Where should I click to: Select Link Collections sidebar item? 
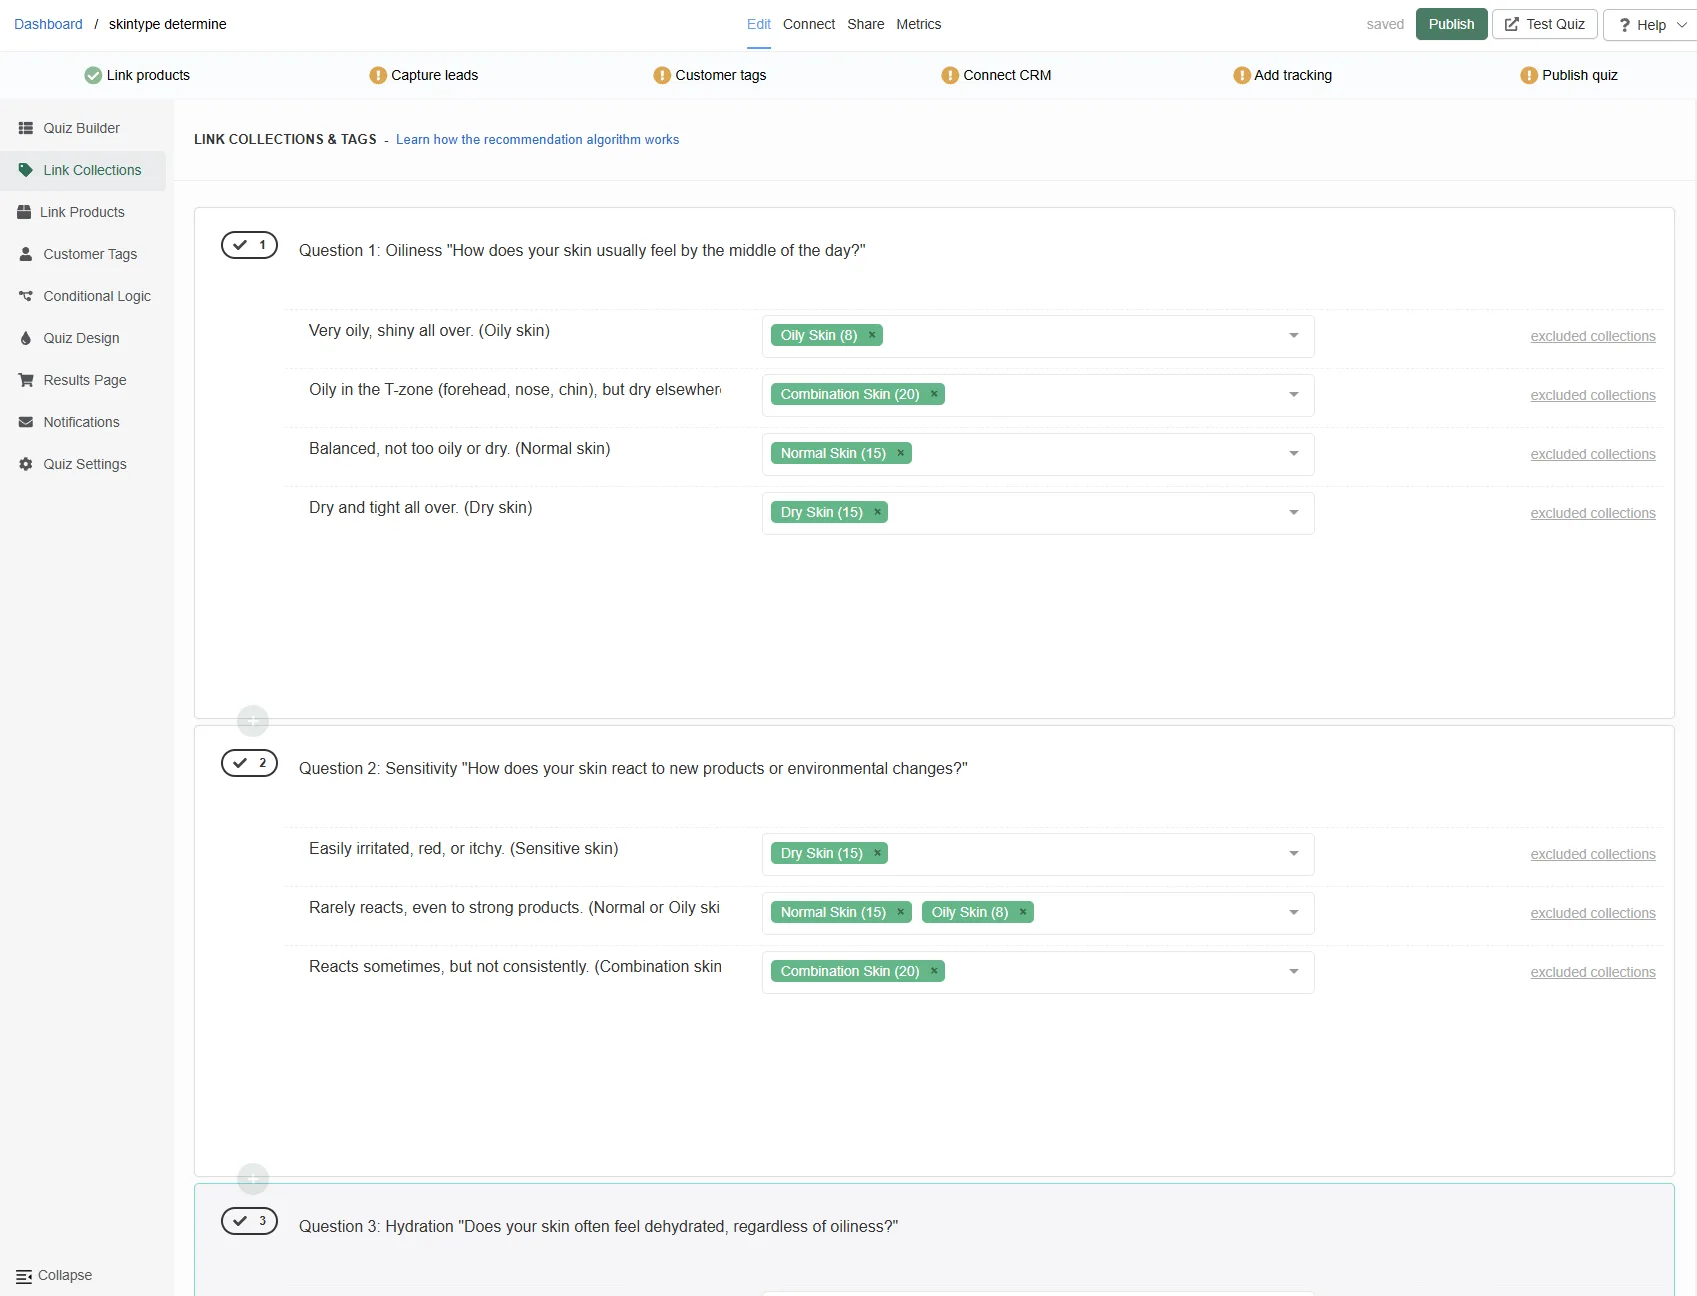[82, 170]
